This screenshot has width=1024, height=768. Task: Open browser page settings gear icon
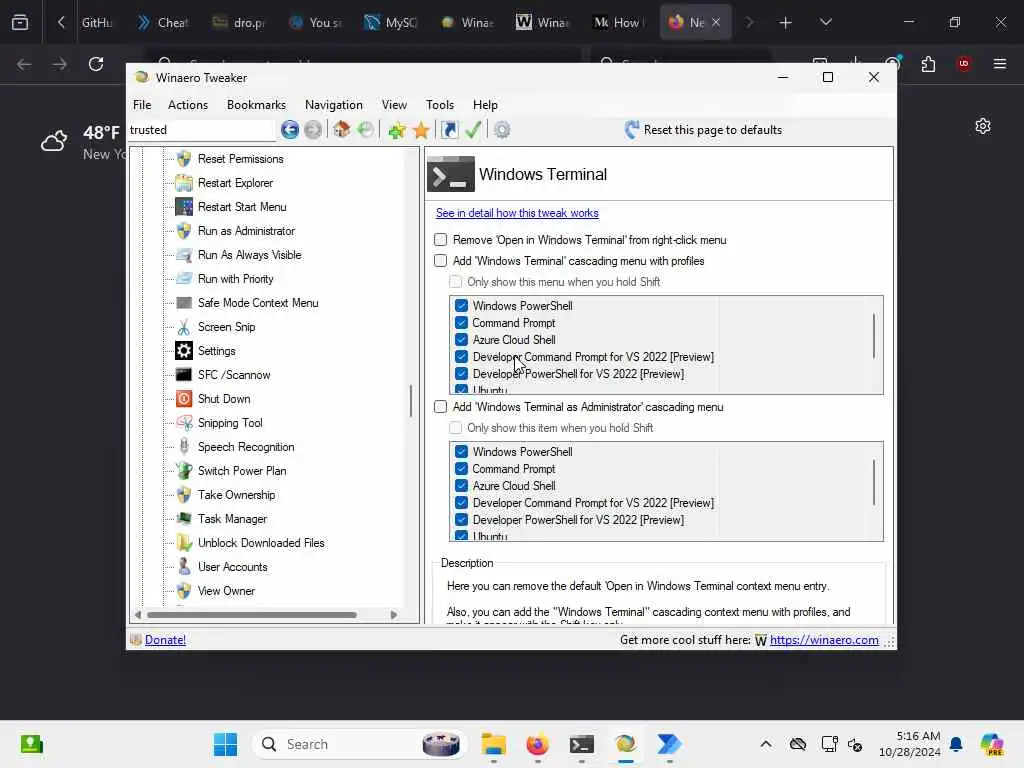coord(983,126)
